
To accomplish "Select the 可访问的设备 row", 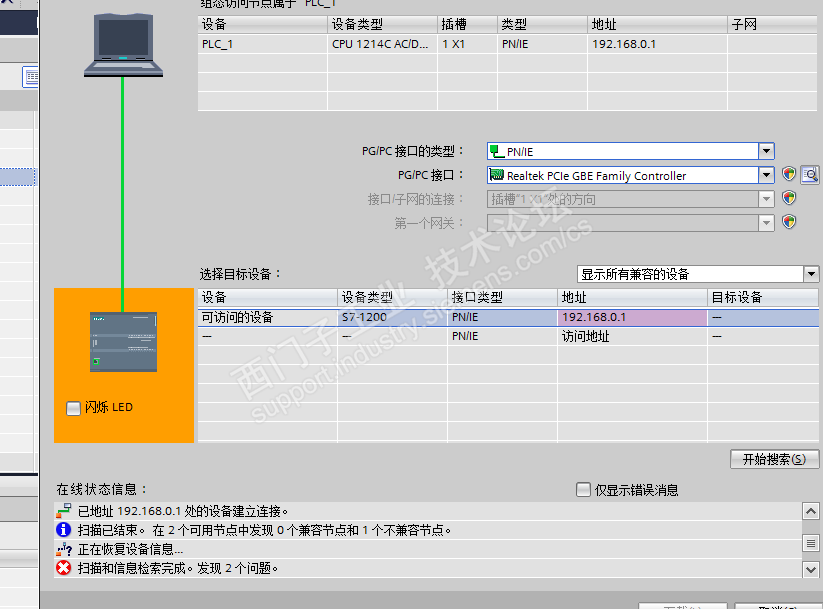I will pyautogui.click(x=508, y=318).
